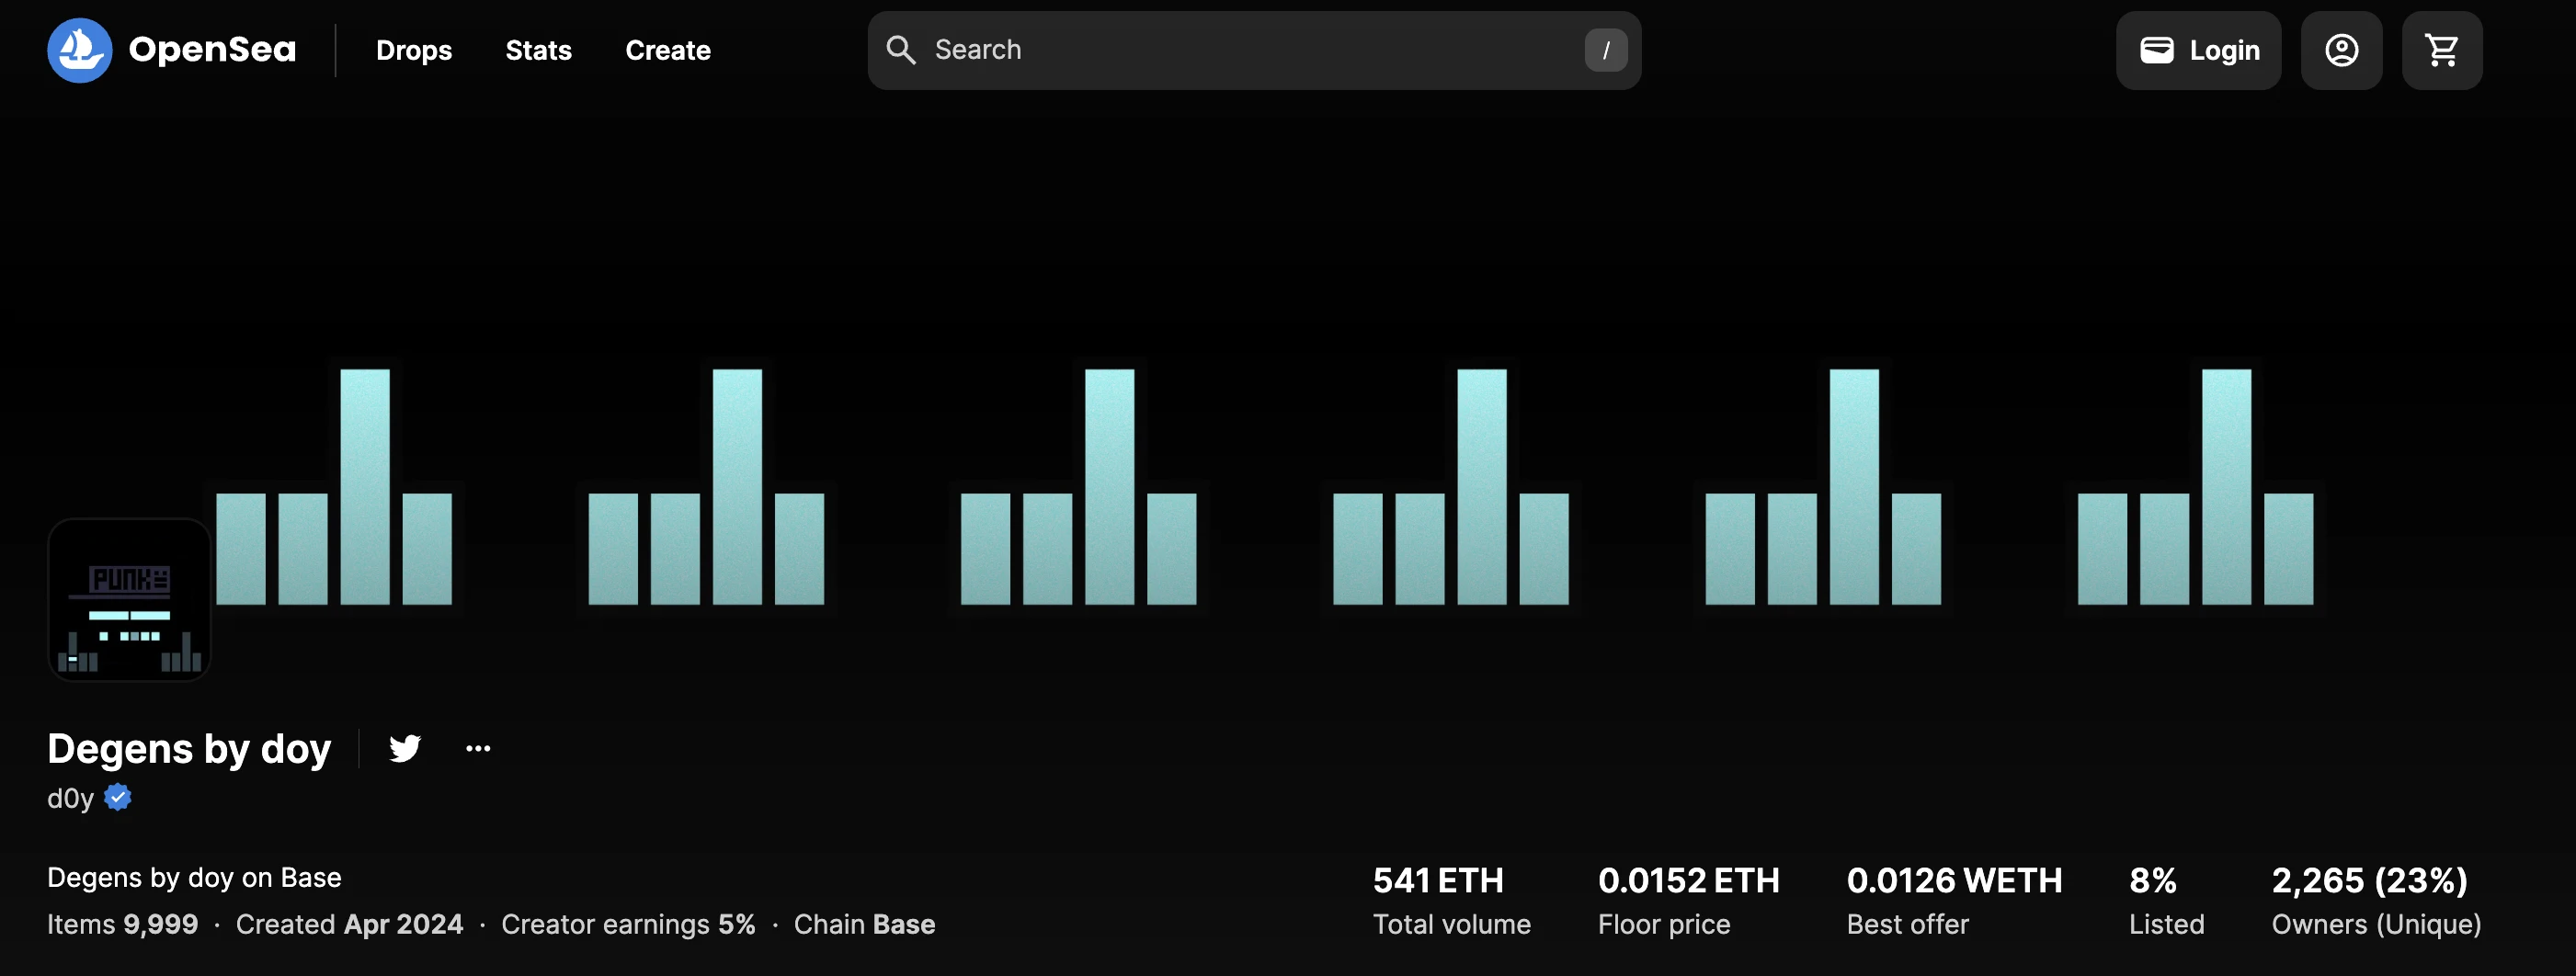Viewport: 2576px width, 976px height.
Task: Click the Degens by doy collection avatar
Action: pyautogui.click(x=129, y=600)
